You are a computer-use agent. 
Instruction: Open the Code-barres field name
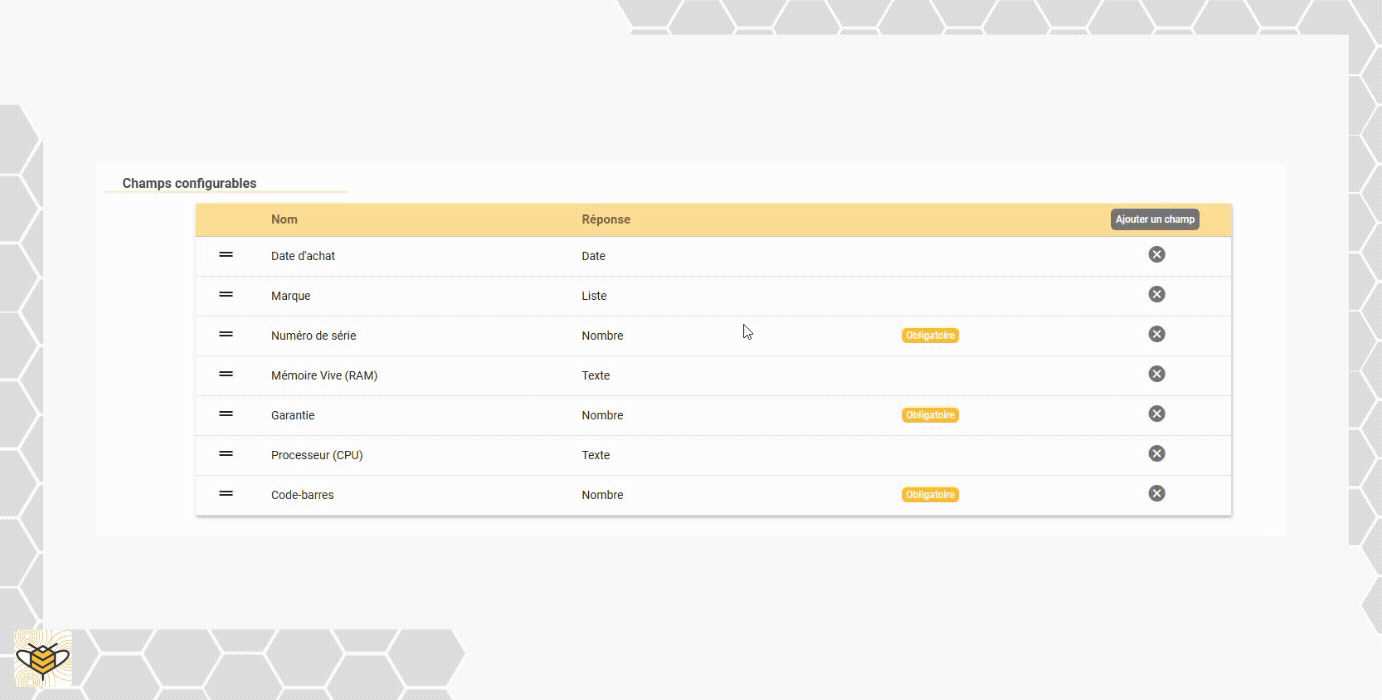click(x=302, y=495)
